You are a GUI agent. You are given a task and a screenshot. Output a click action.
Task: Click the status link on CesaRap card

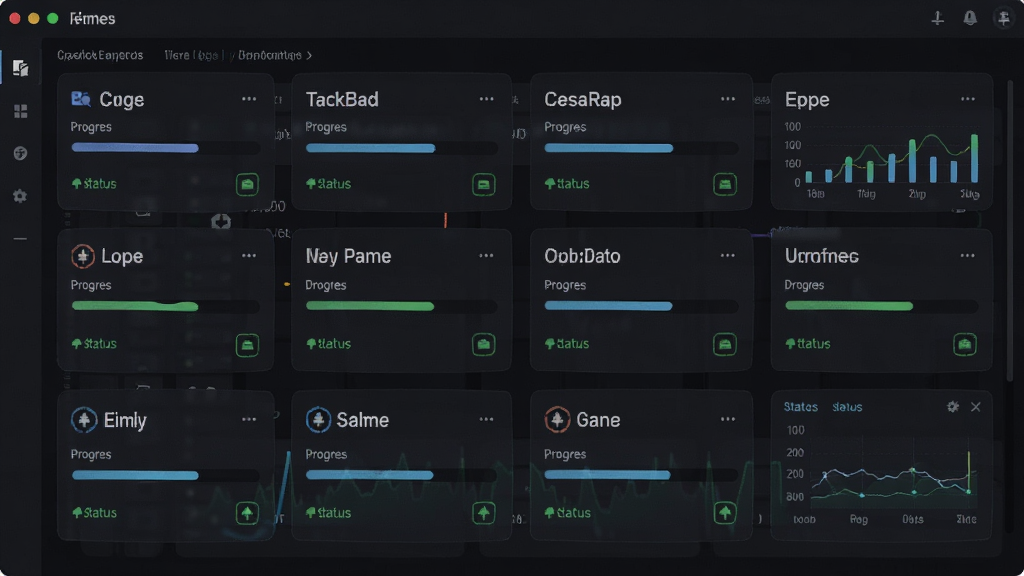coord(567,184)
